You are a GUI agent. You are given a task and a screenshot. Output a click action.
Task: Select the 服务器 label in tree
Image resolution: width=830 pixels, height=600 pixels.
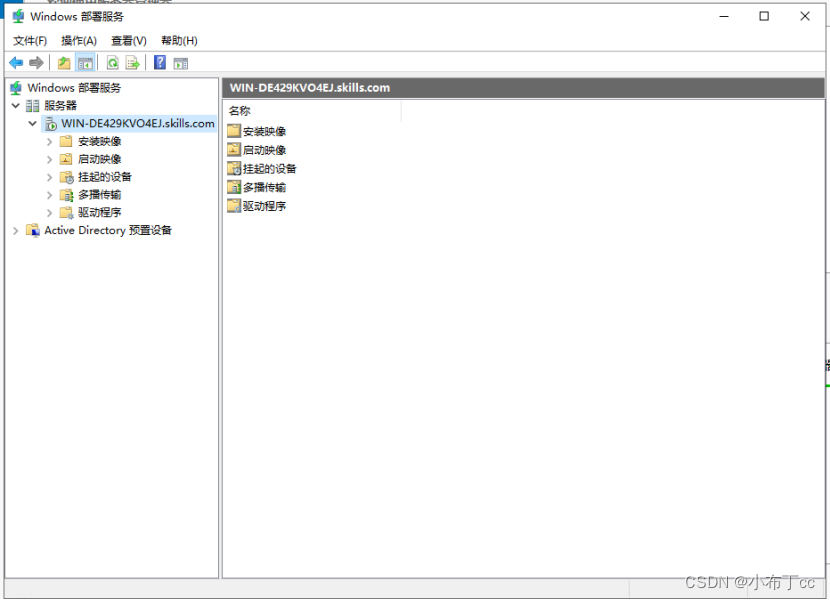point(60,106)
